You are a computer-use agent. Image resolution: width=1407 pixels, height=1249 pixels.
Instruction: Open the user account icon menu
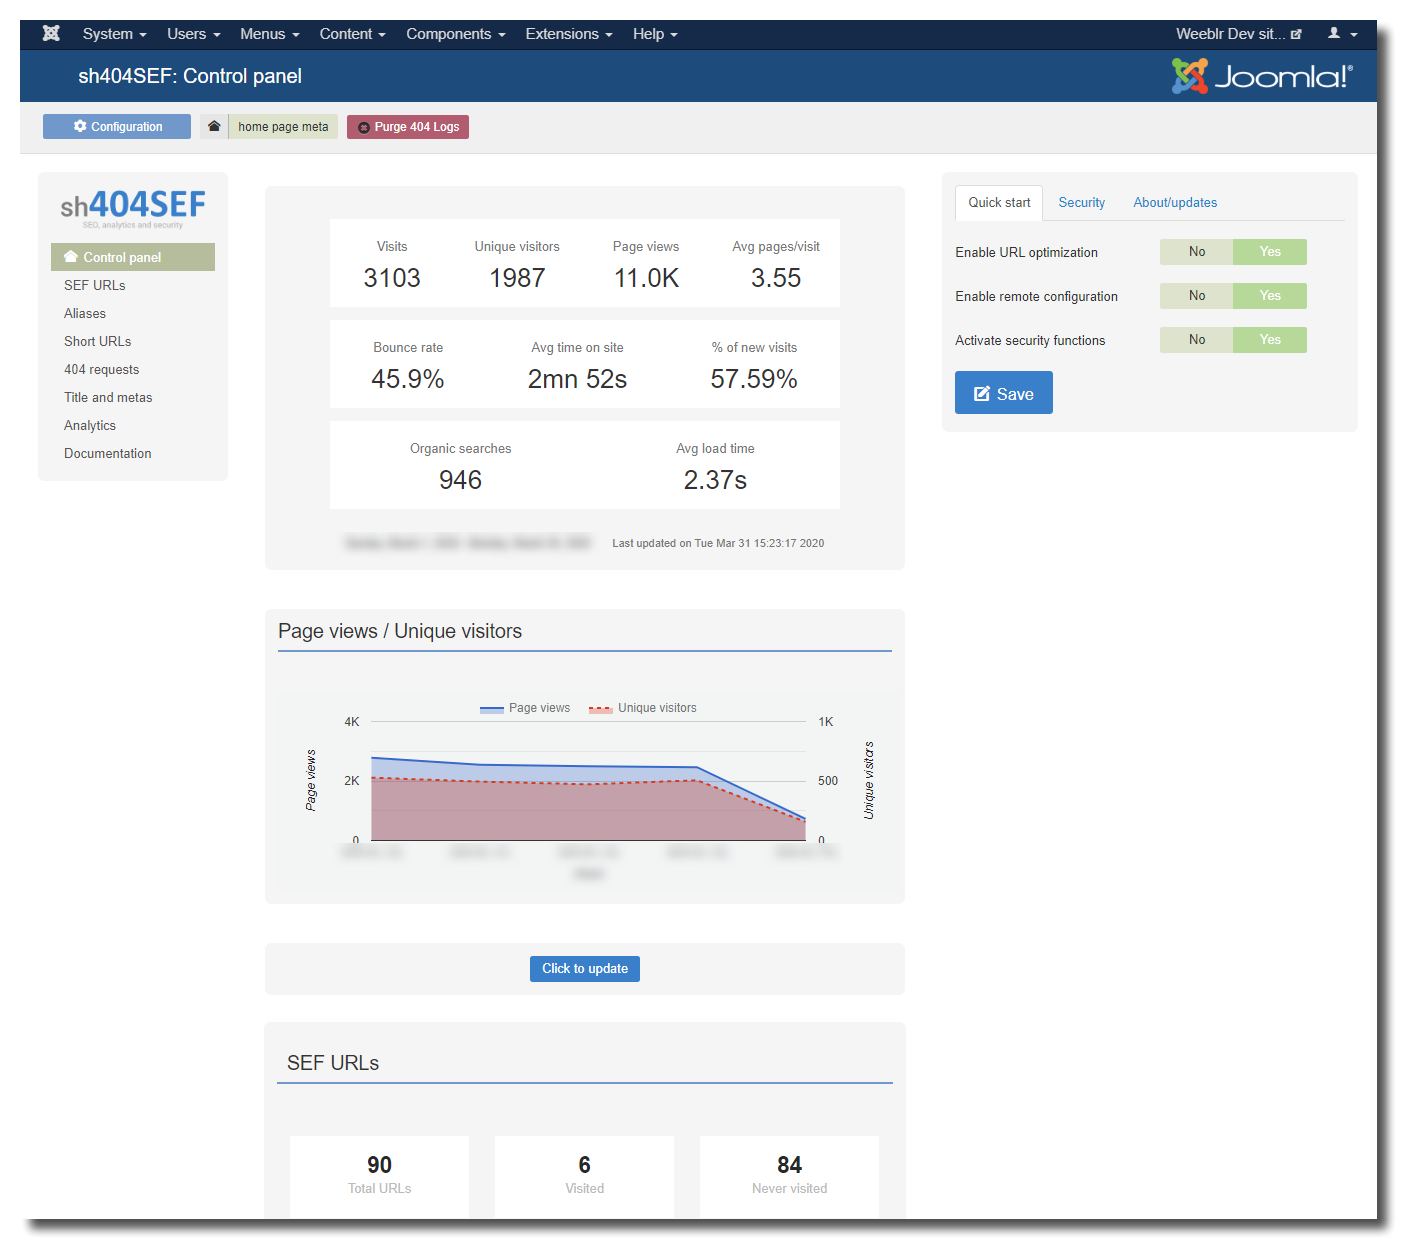(x=1342, y=33)
